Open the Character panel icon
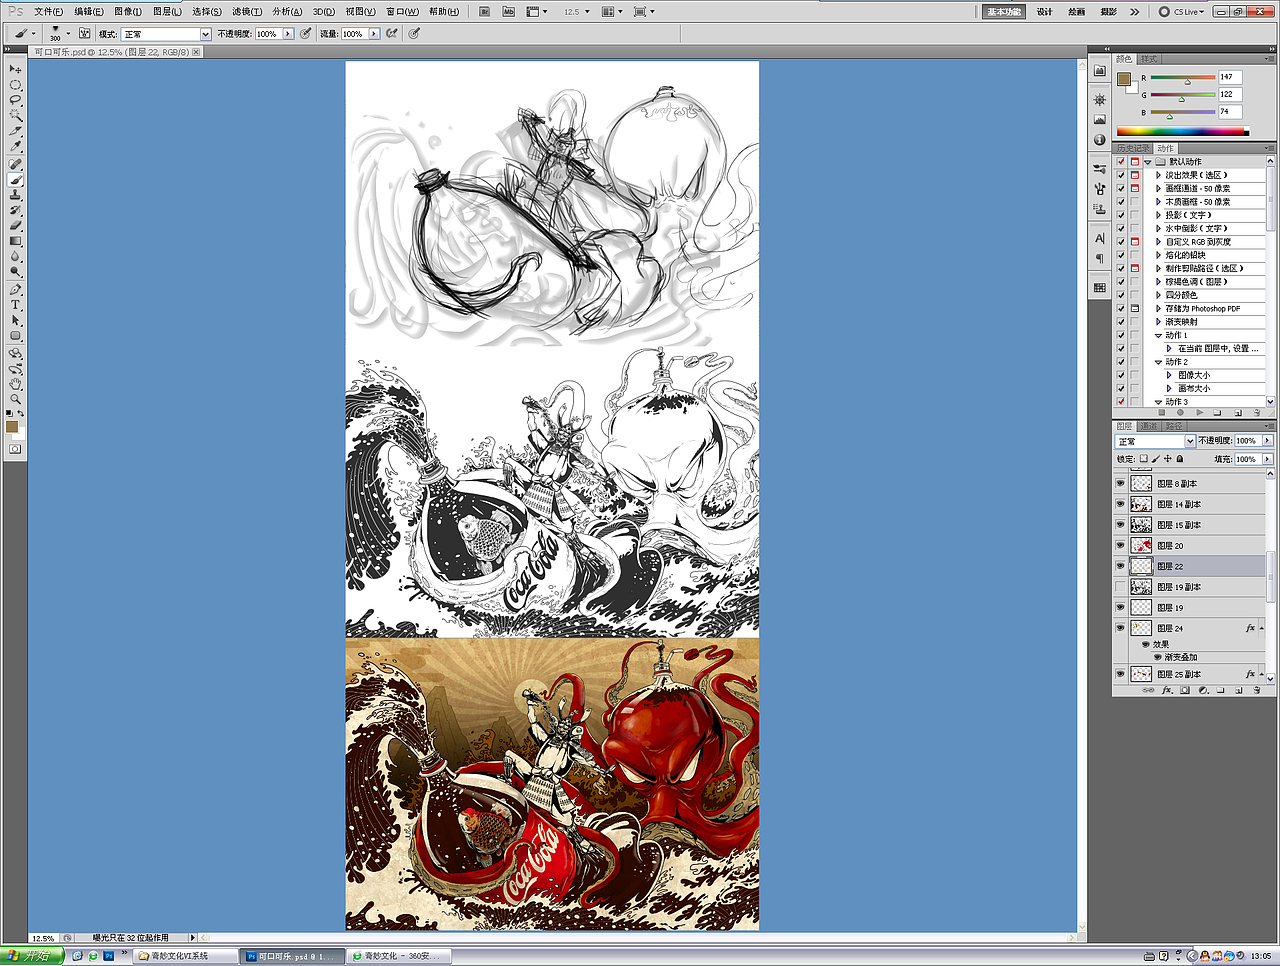 (1100, 239)
